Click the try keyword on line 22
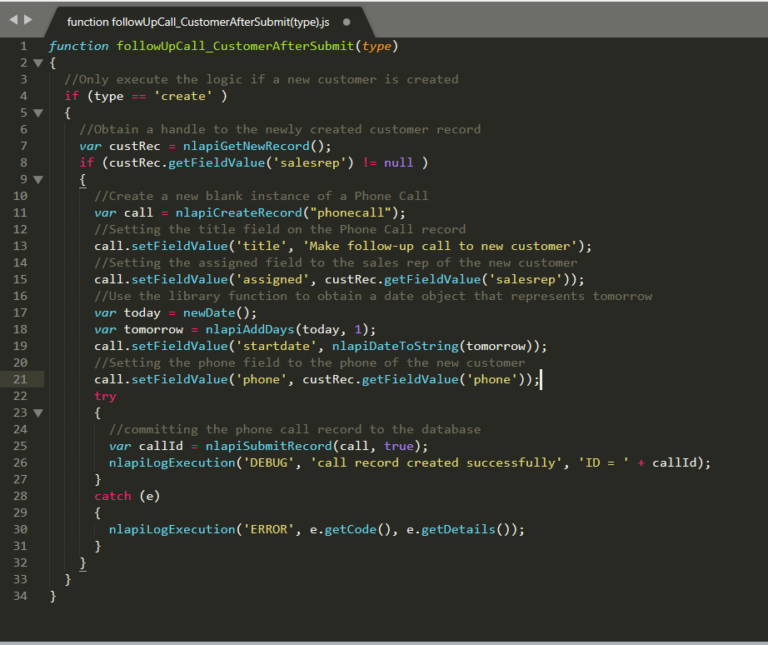Image resolution: width=768 pixels, height=645 pixels. tap(105, 396)
